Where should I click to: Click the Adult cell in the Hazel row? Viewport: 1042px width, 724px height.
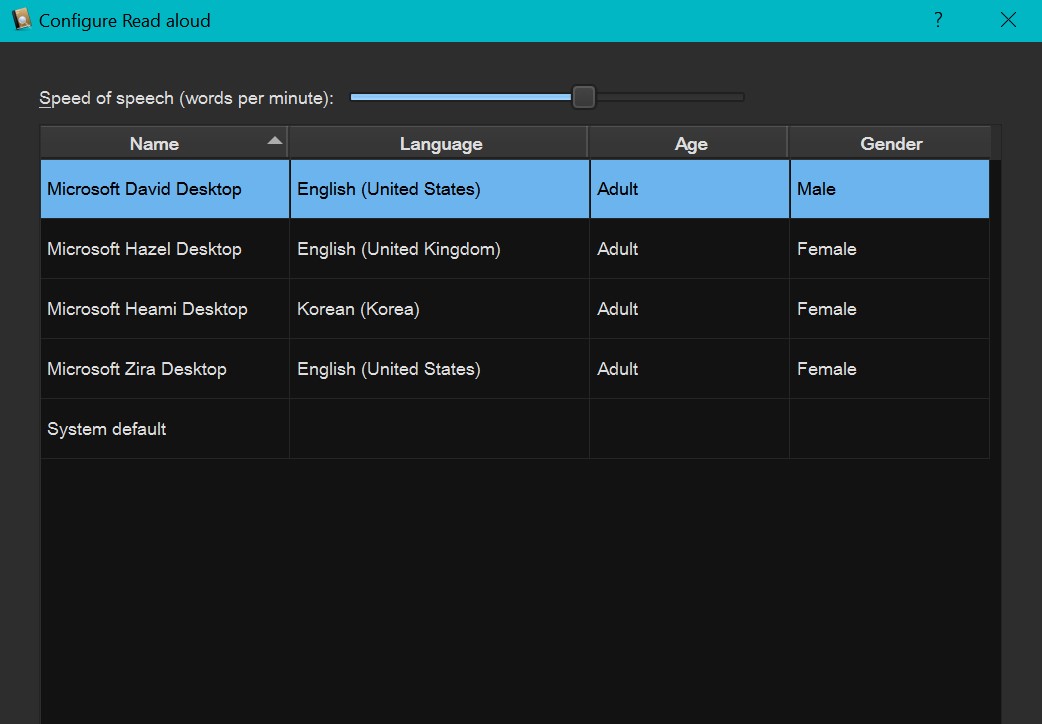pos(689,249)
